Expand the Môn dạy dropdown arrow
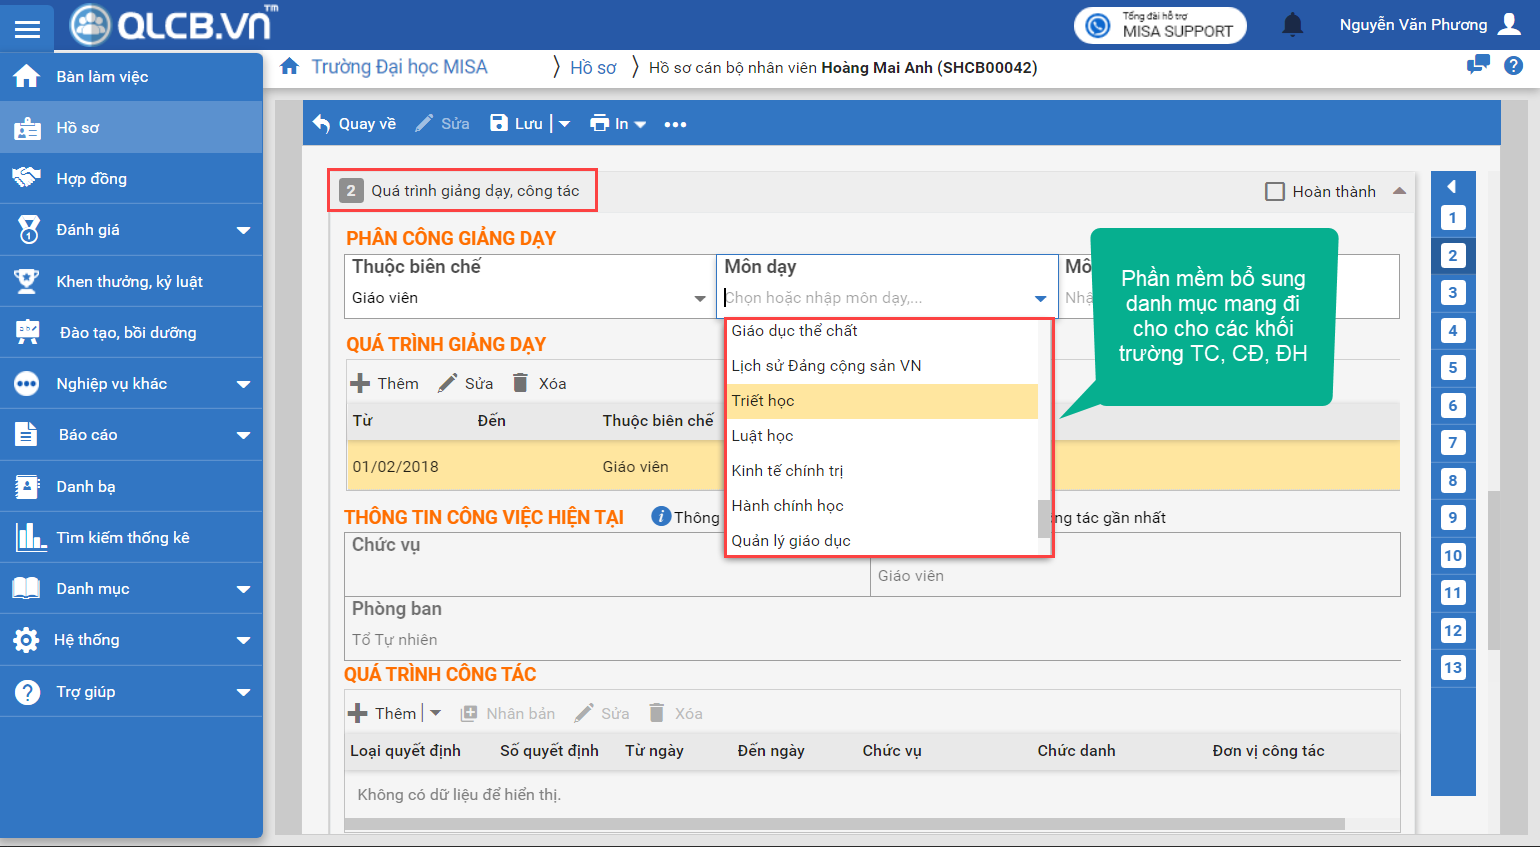This screenshot has width=1540, height=847. coord(1040,298)
